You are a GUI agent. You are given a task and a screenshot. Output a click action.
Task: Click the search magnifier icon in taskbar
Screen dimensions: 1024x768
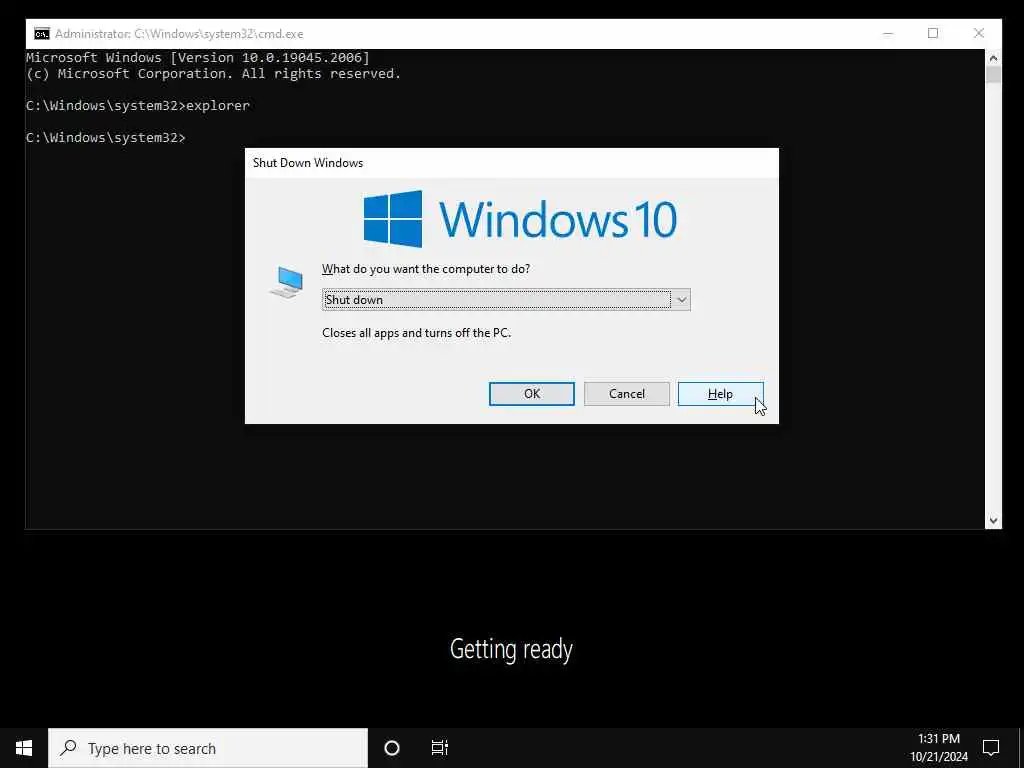click(x=68, y=748)
